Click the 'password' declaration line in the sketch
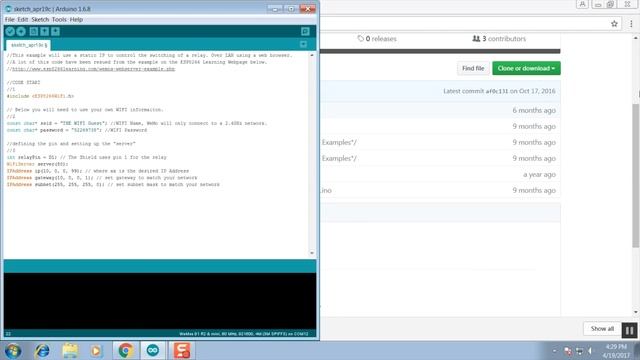The image size is (640, 360). pyautogui.click(x=77, y=130)
